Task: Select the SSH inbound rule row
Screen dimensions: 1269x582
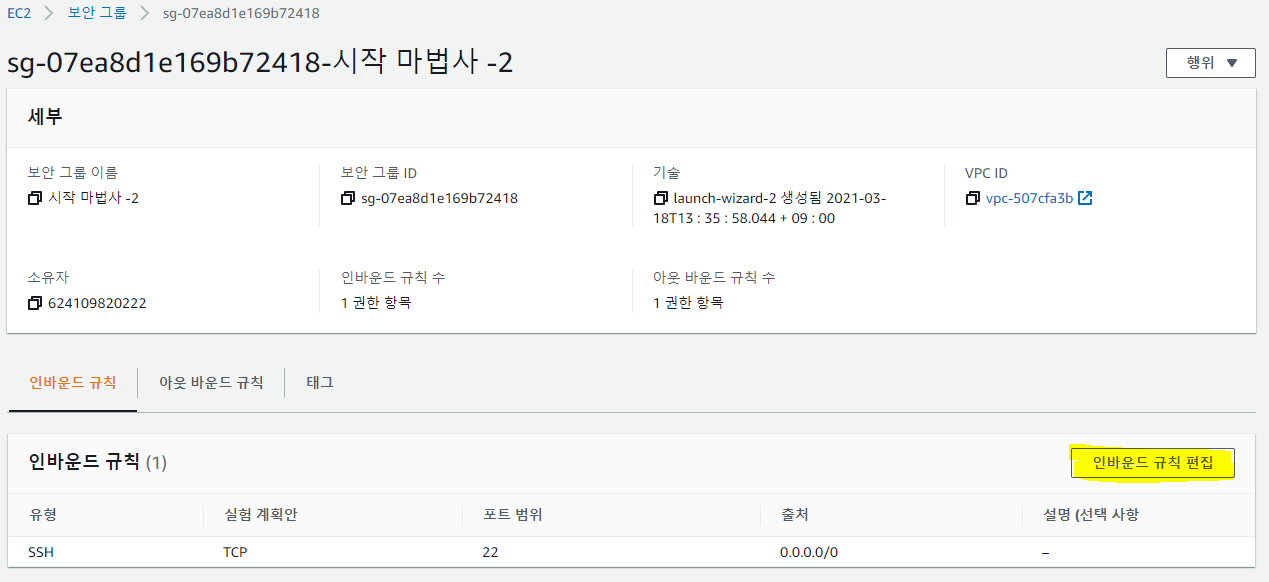Action: 41,552
